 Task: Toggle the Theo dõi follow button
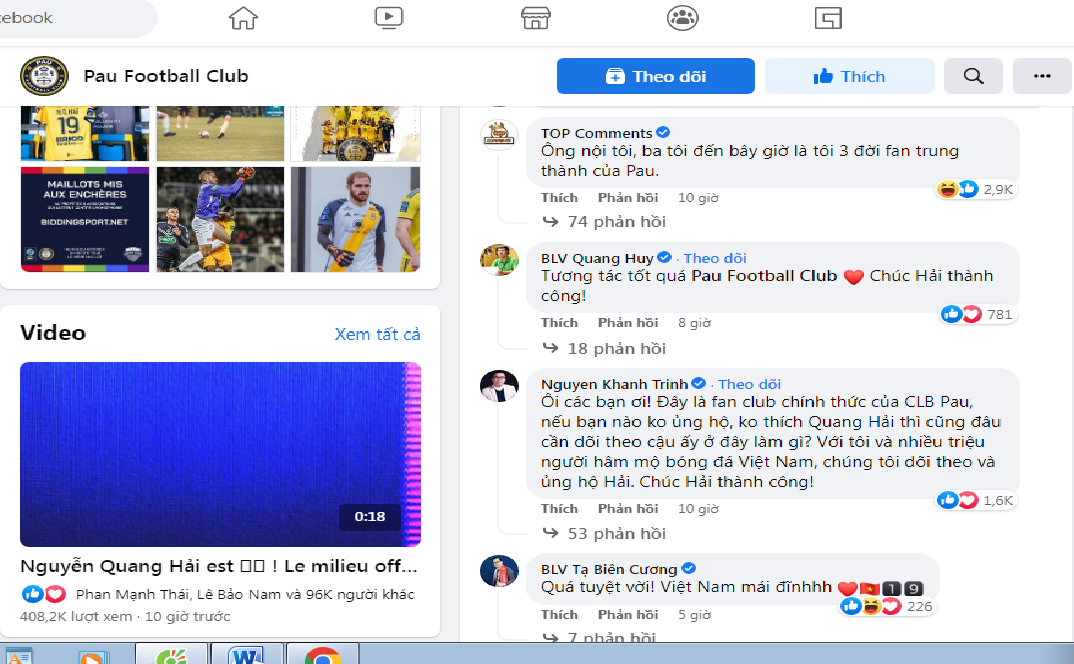pyautogui.click(x=655, y=76)
